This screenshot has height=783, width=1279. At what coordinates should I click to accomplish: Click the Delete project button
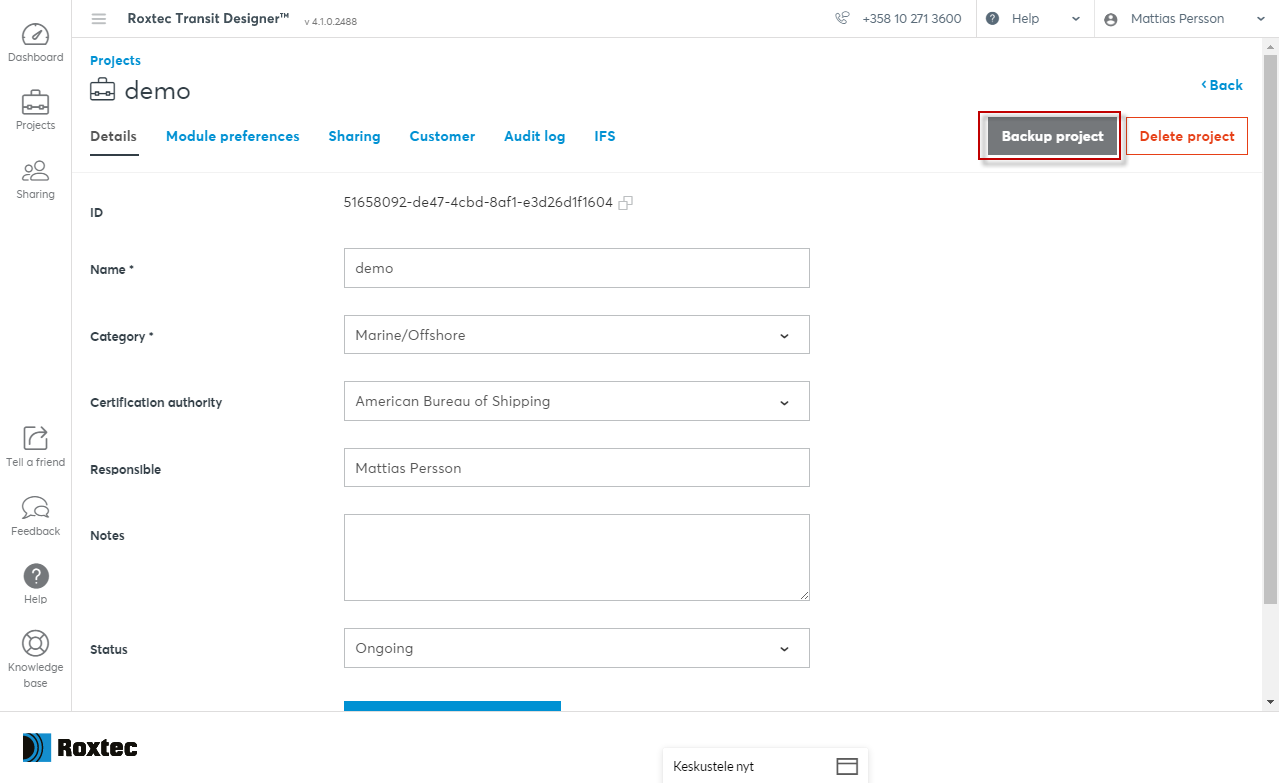(1186, 136)
